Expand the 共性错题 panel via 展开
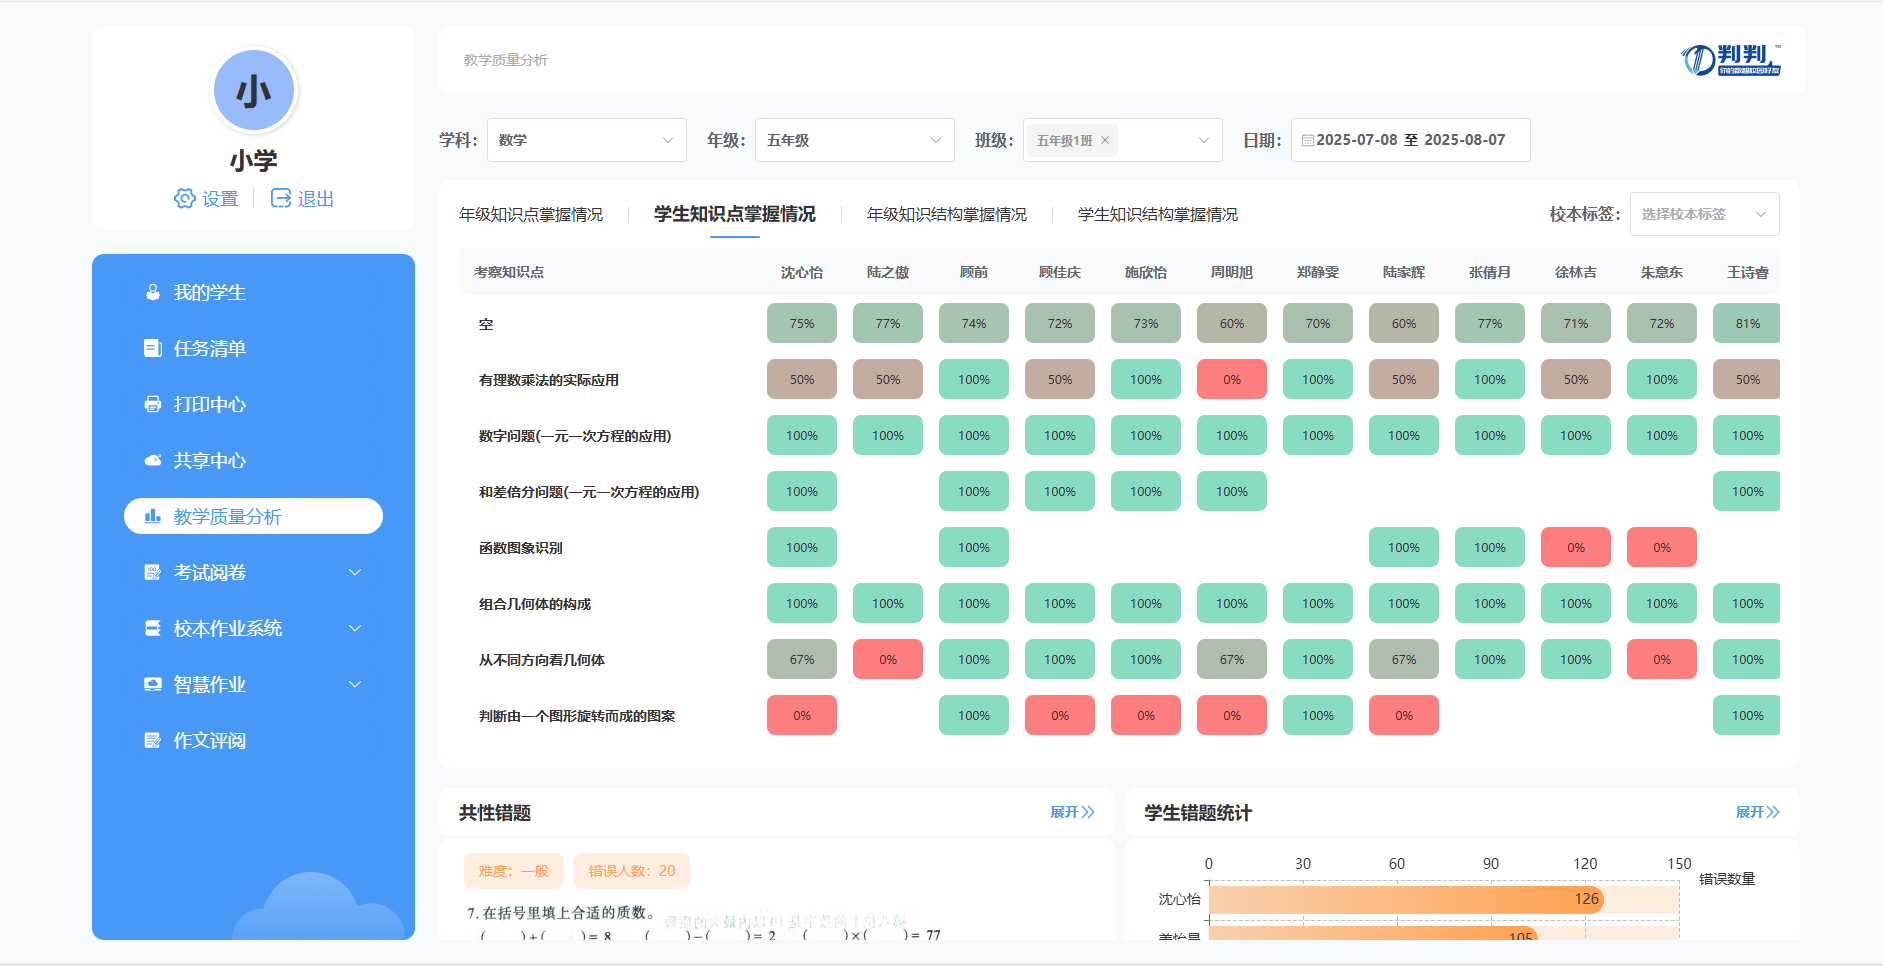This screenshot has width=1883, height=966. pos(1072,812)
